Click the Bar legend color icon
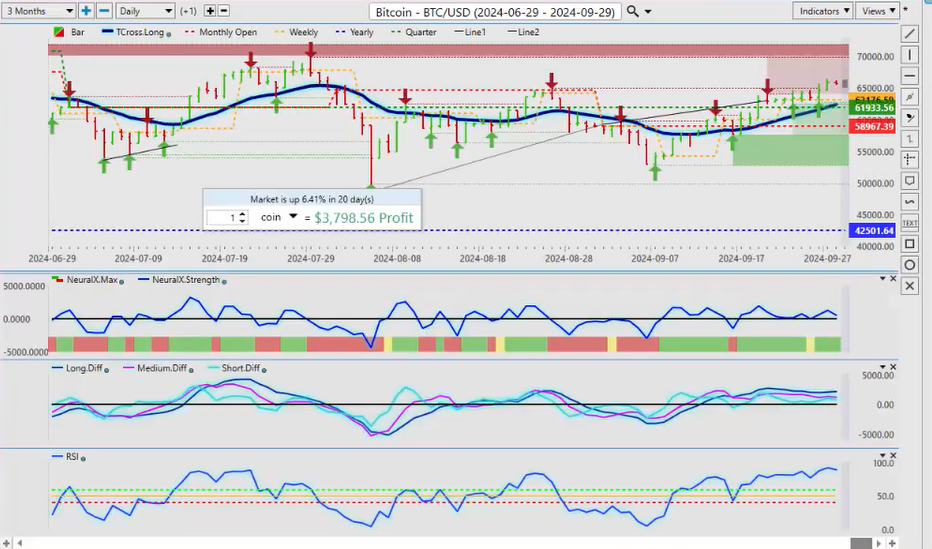This screenshot has height=549, width=932. click(x=58, y=32)
